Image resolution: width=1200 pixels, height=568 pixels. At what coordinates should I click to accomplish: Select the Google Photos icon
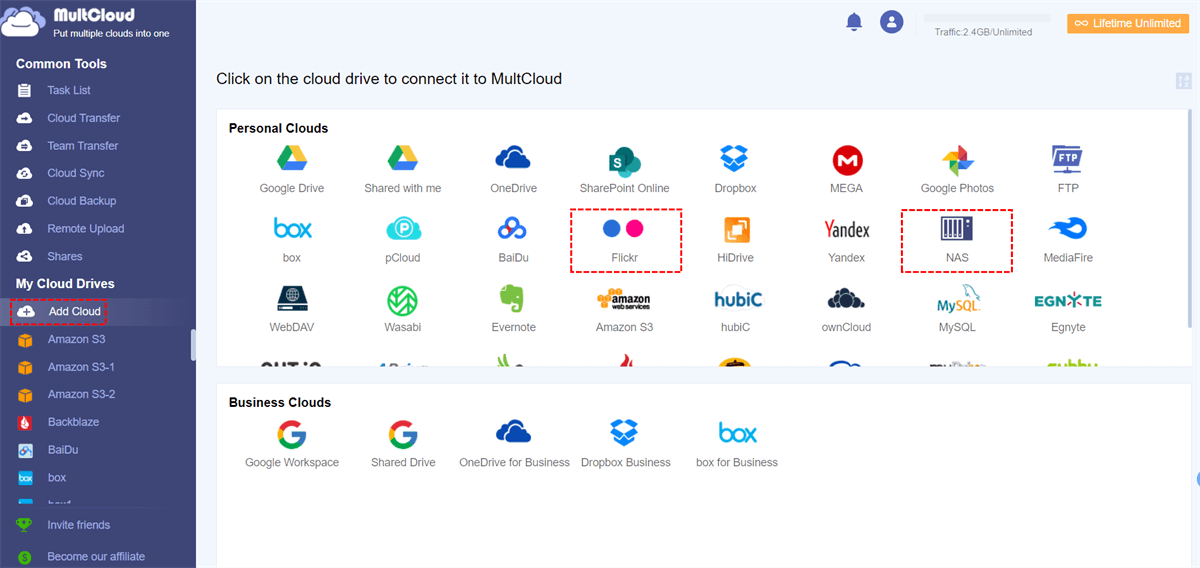[957, 160]
